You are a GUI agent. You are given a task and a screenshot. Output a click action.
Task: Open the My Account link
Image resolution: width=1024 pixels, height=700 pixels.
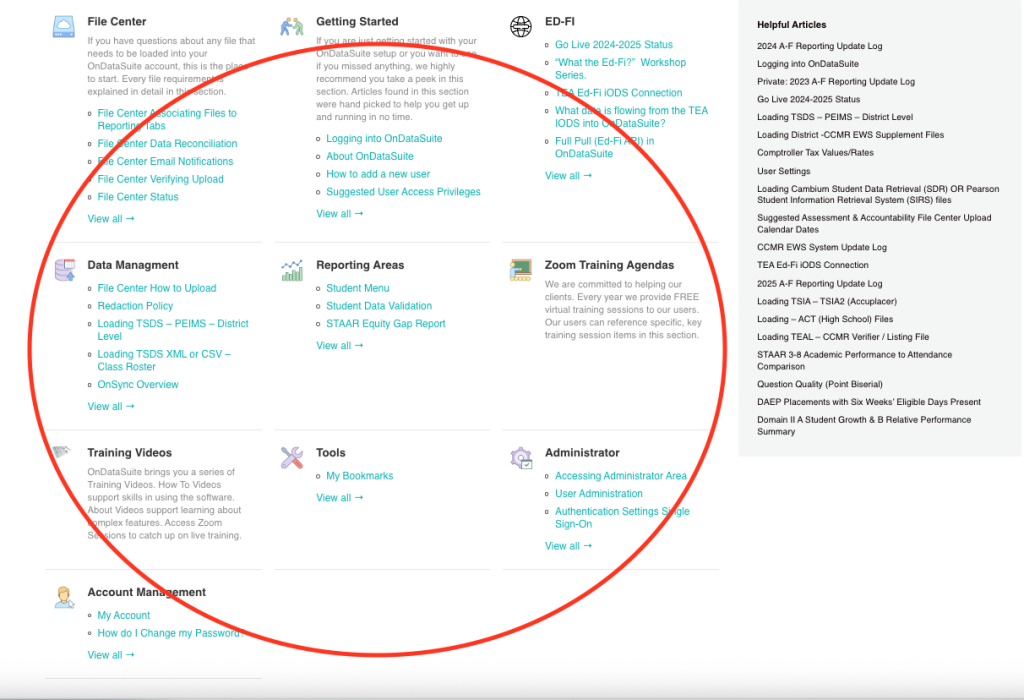123,615
